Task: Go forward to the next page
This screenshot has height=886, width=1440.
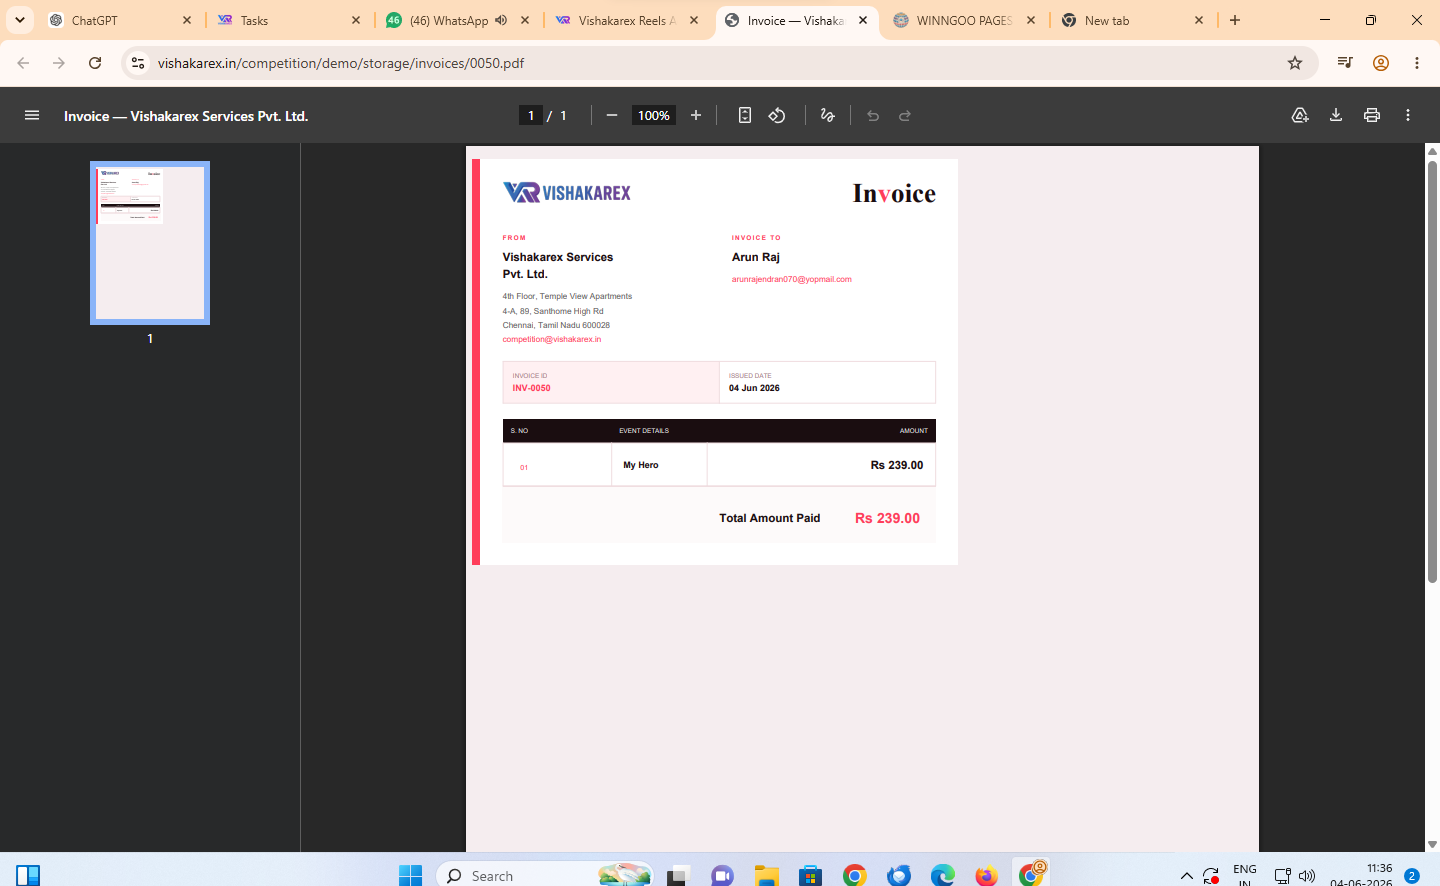Action: pyautogui.click(x=59, y=63)
